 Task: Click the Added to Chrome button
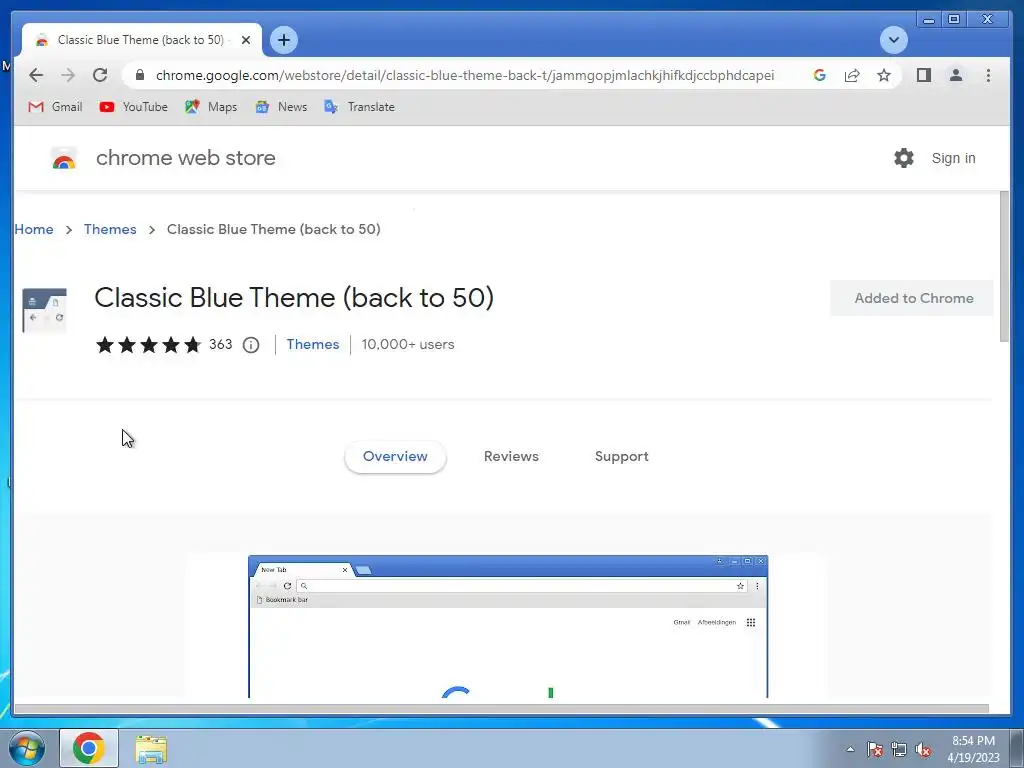(912, 298)
